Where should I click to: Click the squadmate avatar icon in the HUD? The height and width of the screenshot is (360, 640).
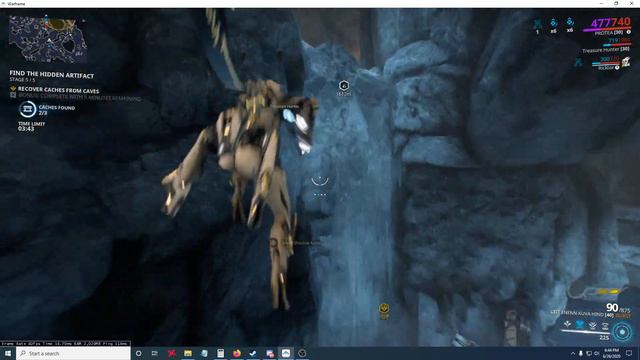(x=626, y=62)
